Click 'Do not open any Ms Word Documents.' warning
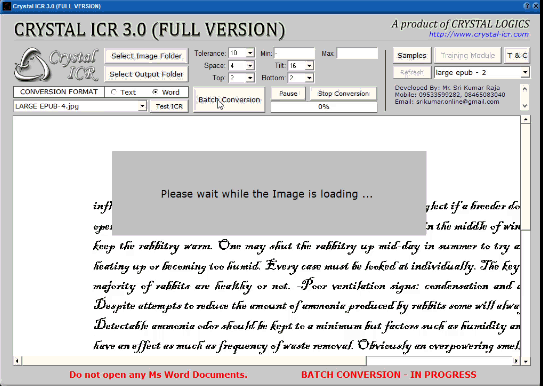This screenshot has height=386, width=543. 158,375
